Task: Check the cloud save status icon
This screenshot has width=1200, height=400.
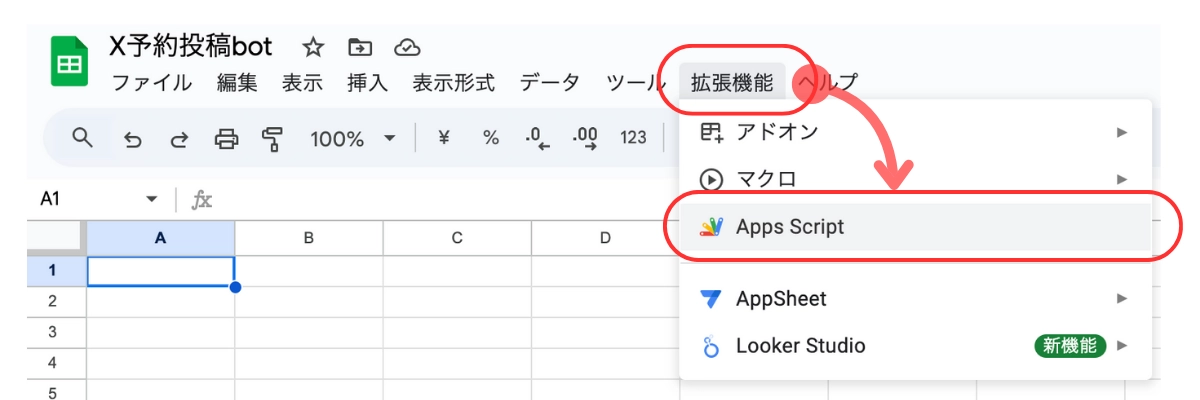Action: click(406, 47)
